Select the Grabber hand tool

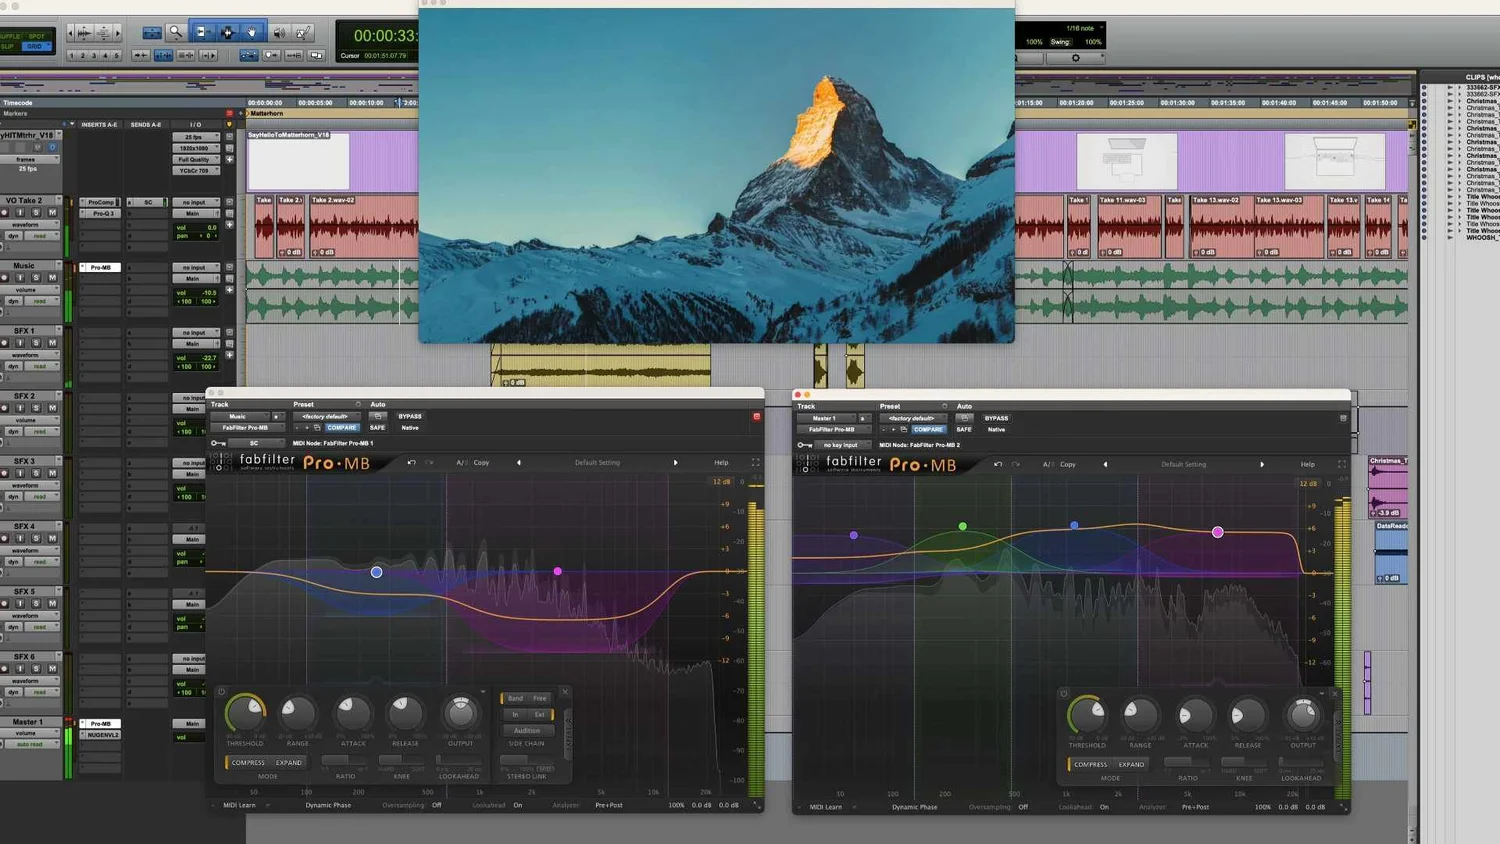[252, 33]
